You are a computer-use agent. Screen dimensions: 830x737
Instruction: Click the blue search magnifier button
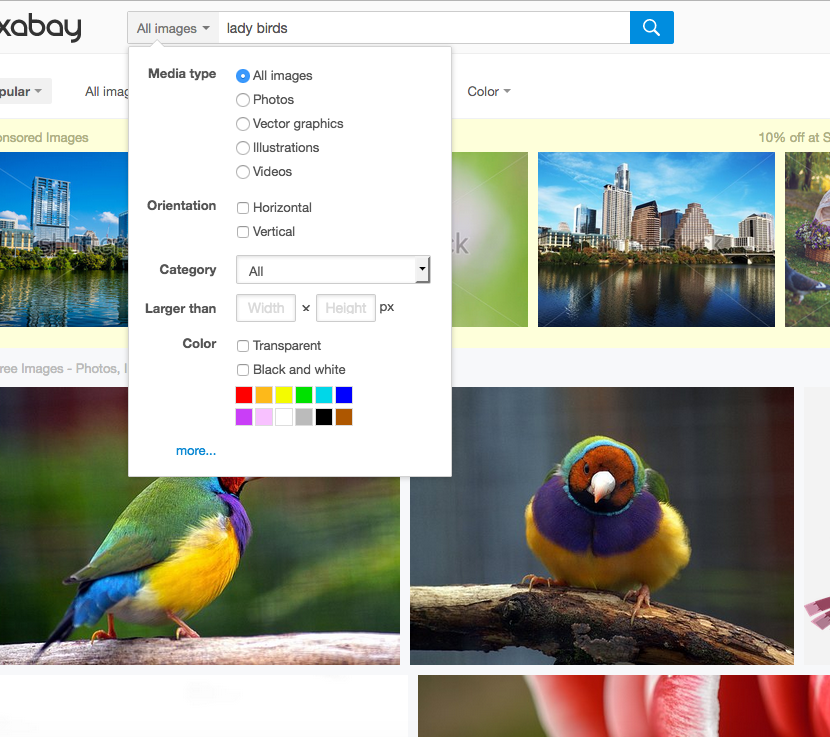[x=651, y=28]
